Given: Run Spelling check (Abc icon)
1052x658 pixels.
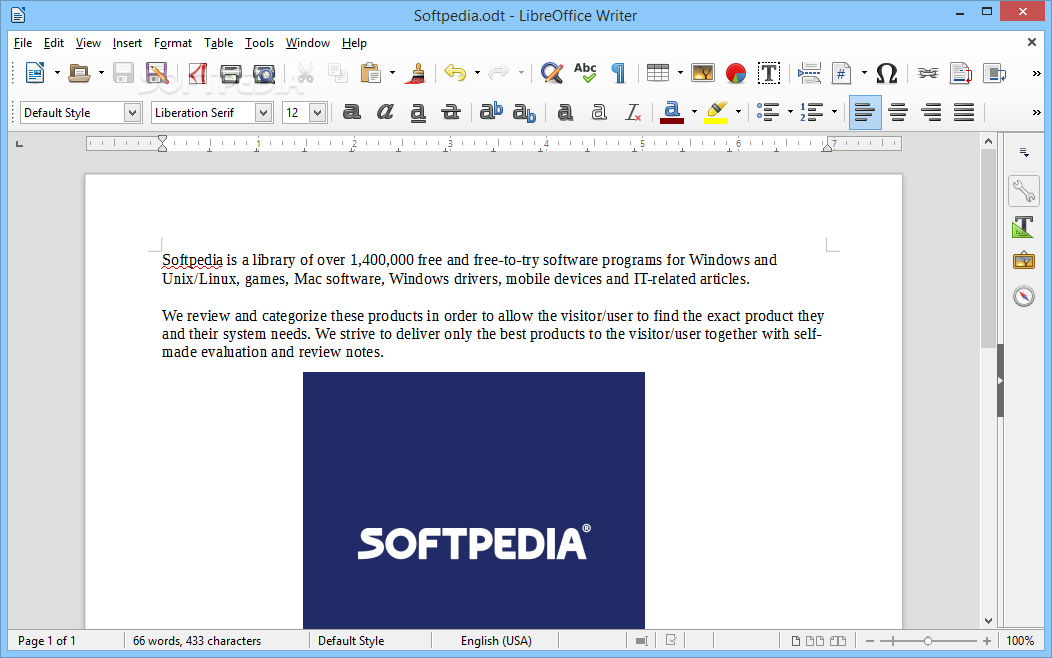Looking at the screenshot, I should coord(585,72).
